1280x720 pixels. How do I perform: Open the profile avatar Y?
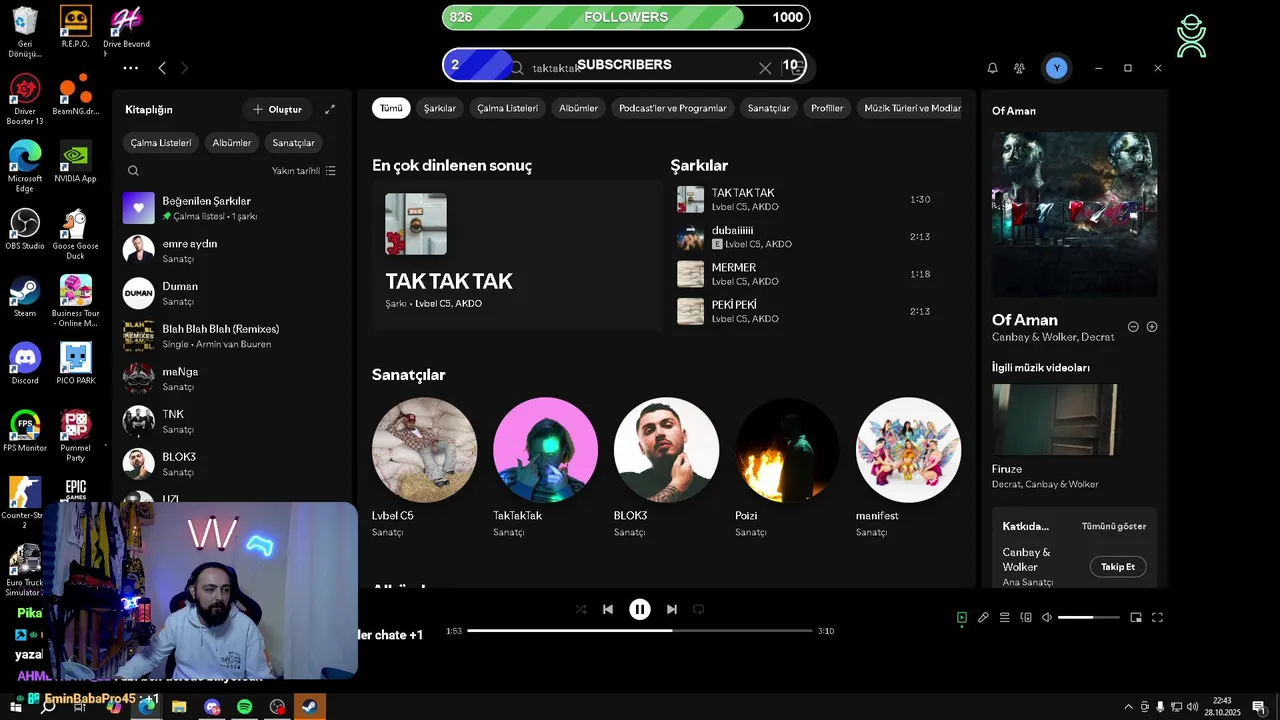(x=1056, y=68)
